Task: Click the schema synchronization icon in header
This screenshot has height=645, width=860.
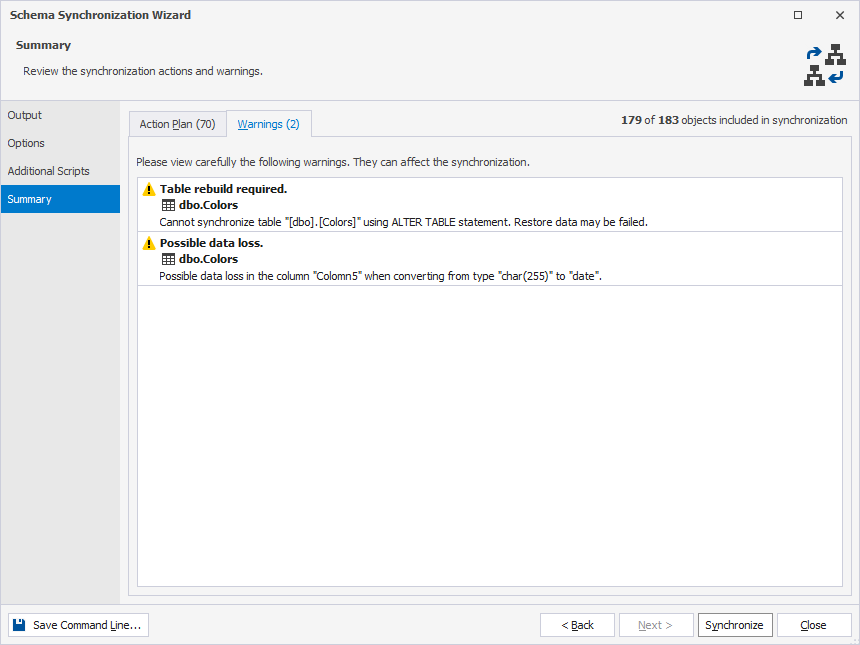Action: (x=825, y=66)
